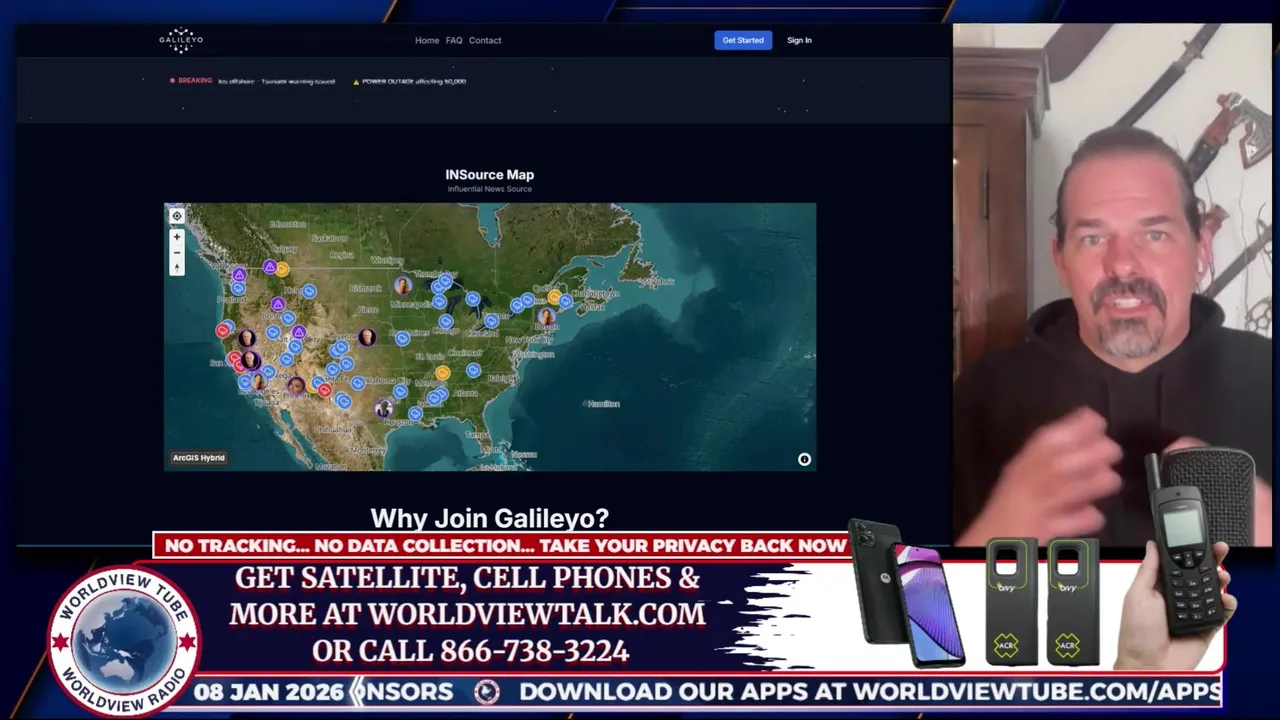Click the POWER OUTAGE alert in the ticker

(410, 81)
